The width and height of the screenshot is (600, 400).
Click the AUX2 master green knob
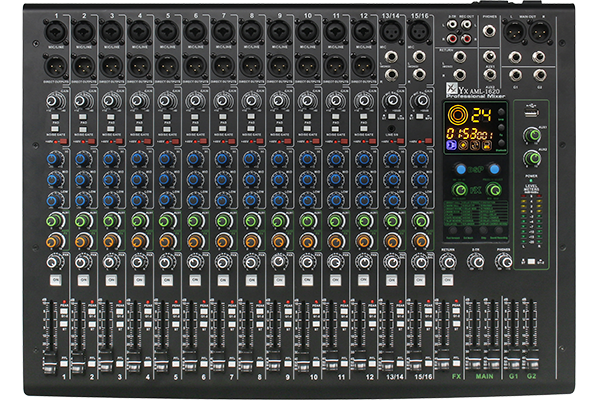(532, 158)
